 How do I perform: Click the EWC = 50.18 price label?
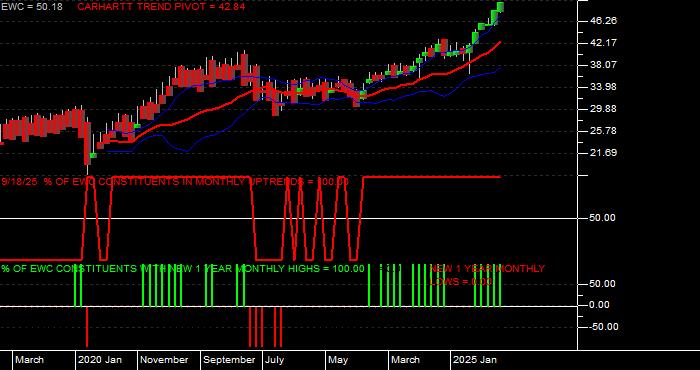[32, 7]
